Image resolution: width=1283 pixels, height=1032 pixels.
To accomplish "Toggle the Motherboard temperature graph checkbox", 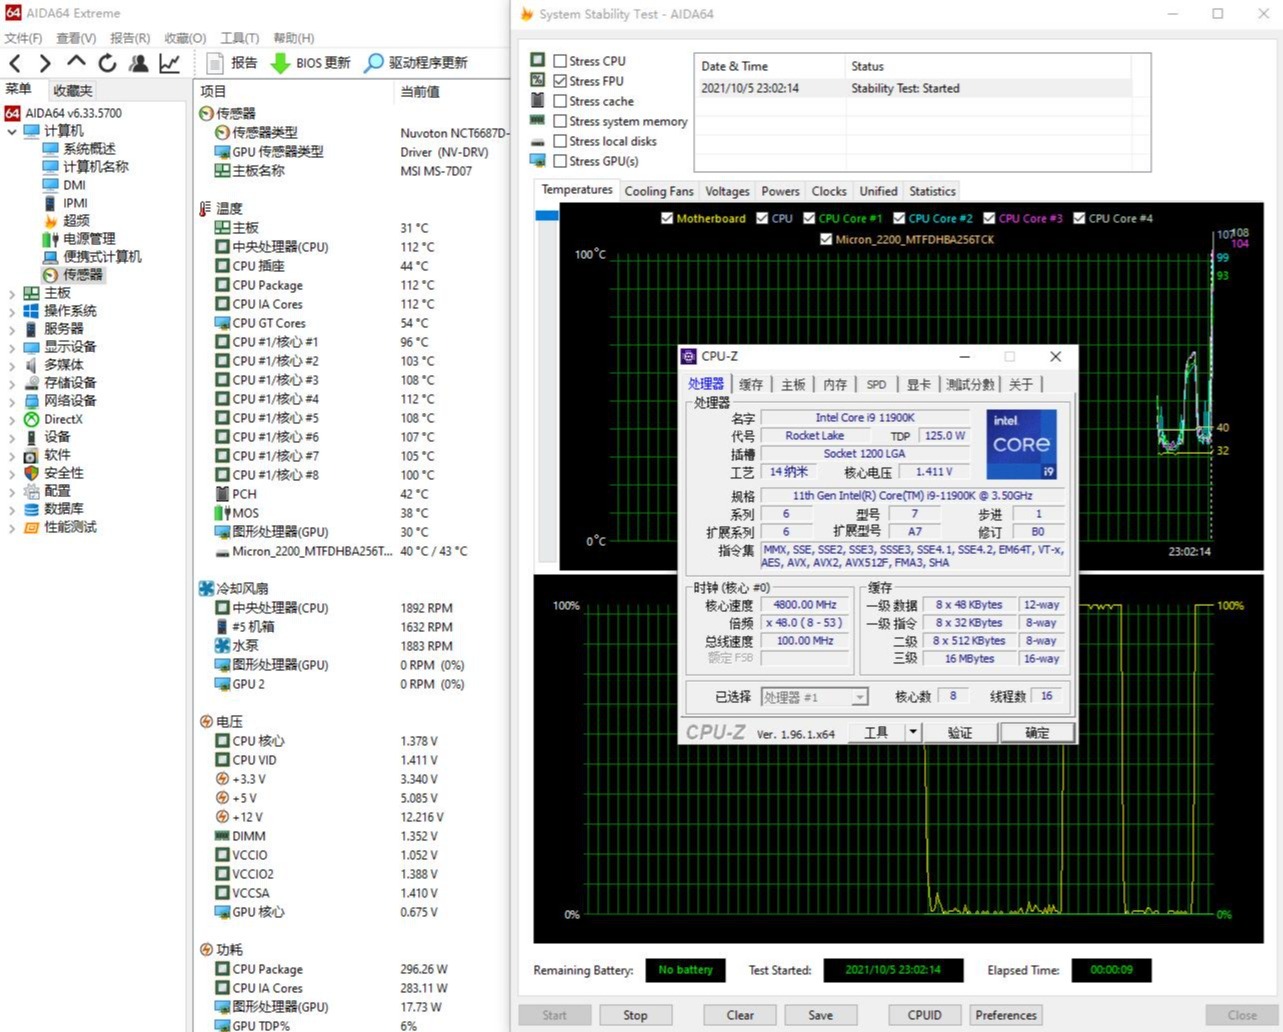I will (667, 218).
